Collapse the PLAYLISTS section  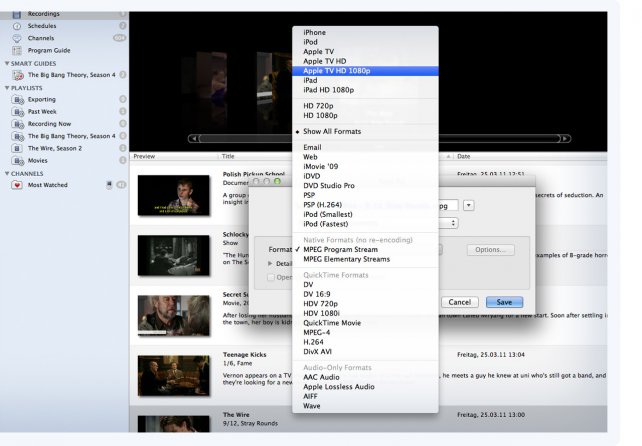coord(7,88)
